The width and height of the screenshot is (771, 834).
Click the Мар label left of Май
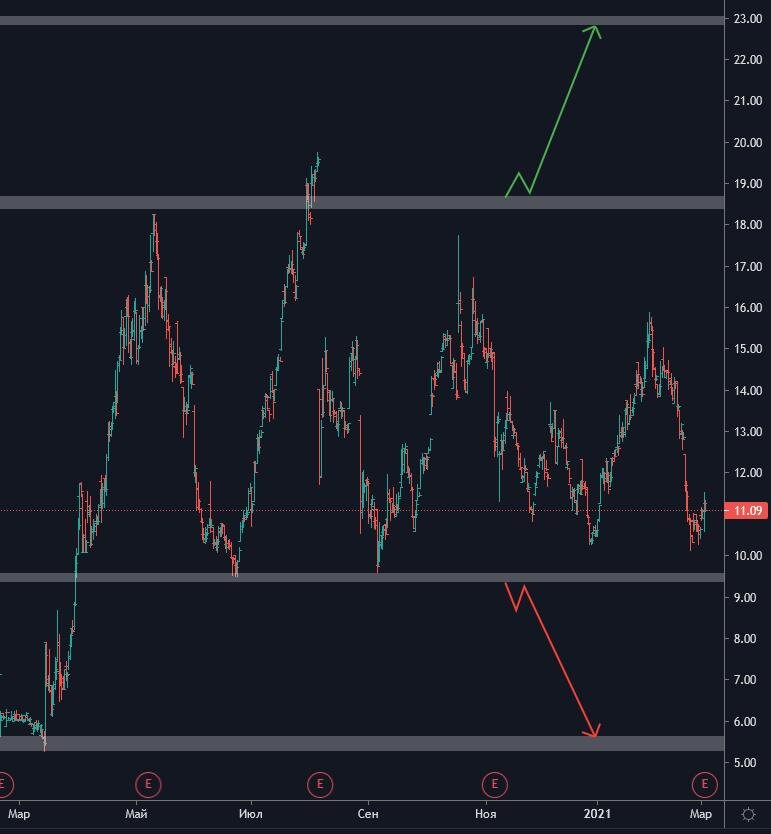pyautogui.click(x=19, y=814)
